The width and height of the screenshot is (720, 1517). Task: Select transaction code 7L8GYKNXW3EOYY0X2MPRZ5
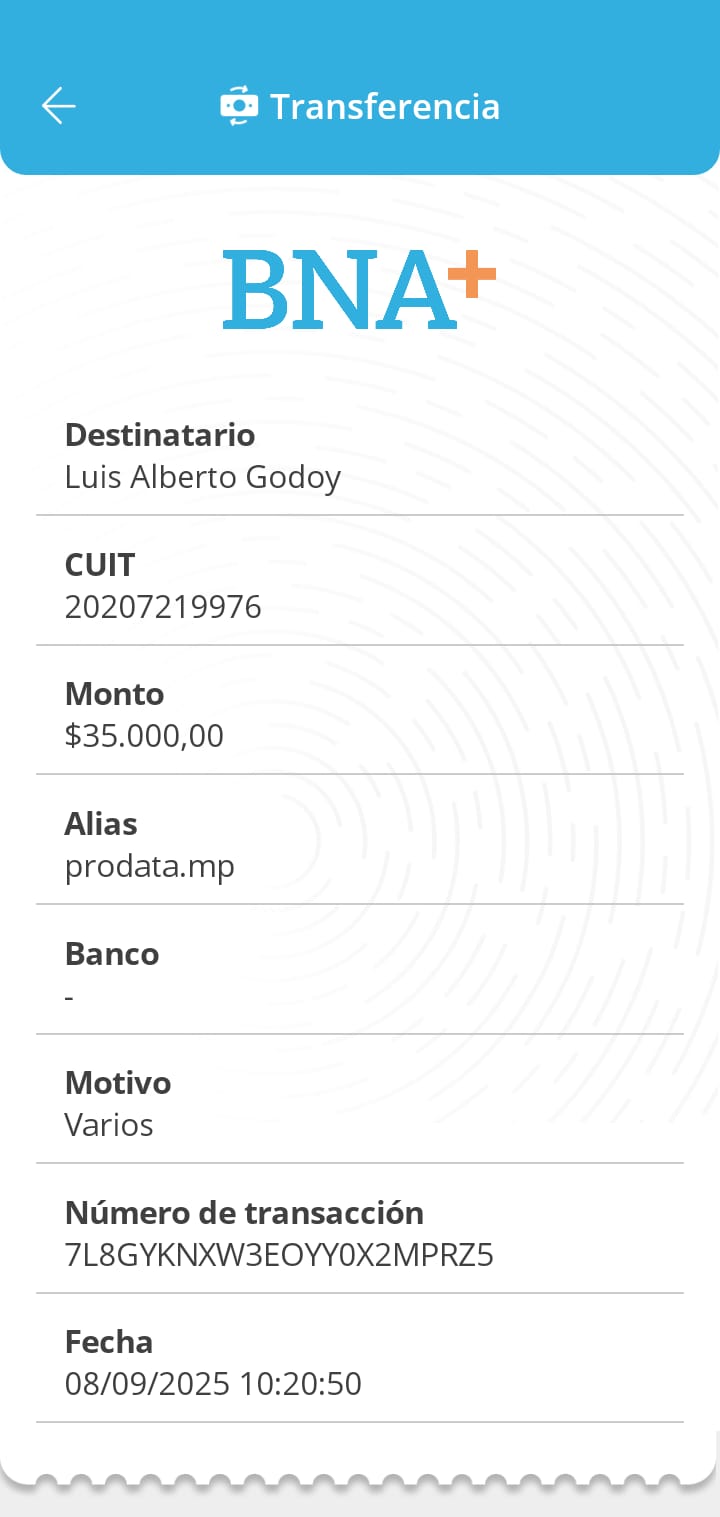pyautogui.click(x=279, y=1255)
